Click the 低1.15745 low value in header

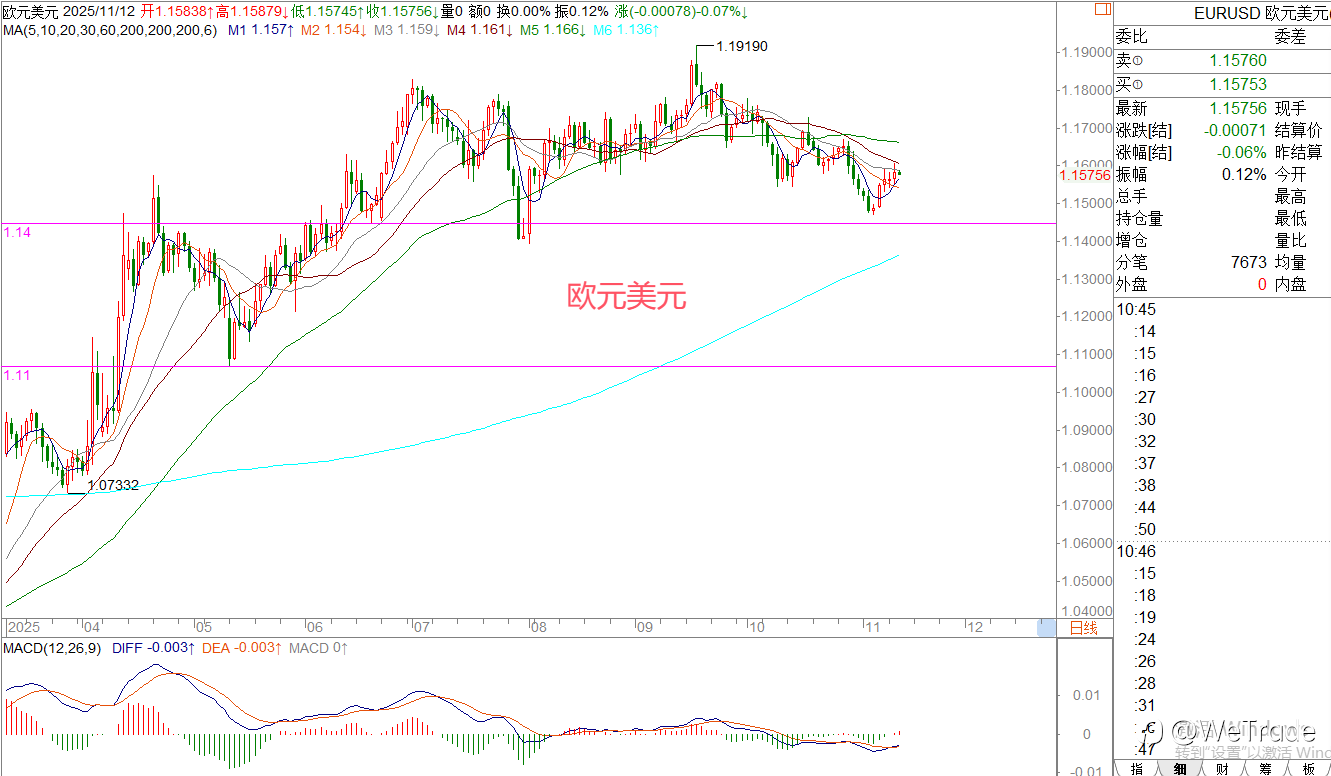(x=328, y=11)
